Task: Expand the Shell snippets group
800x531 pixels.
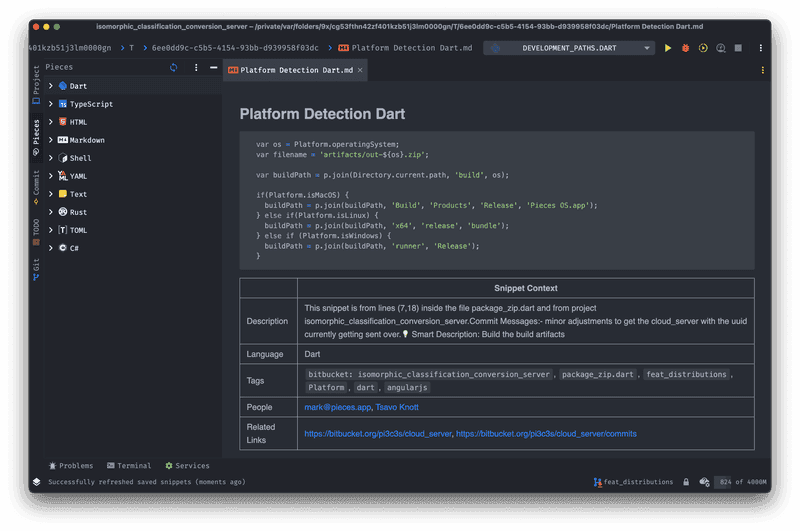Action: coord(51,158)
